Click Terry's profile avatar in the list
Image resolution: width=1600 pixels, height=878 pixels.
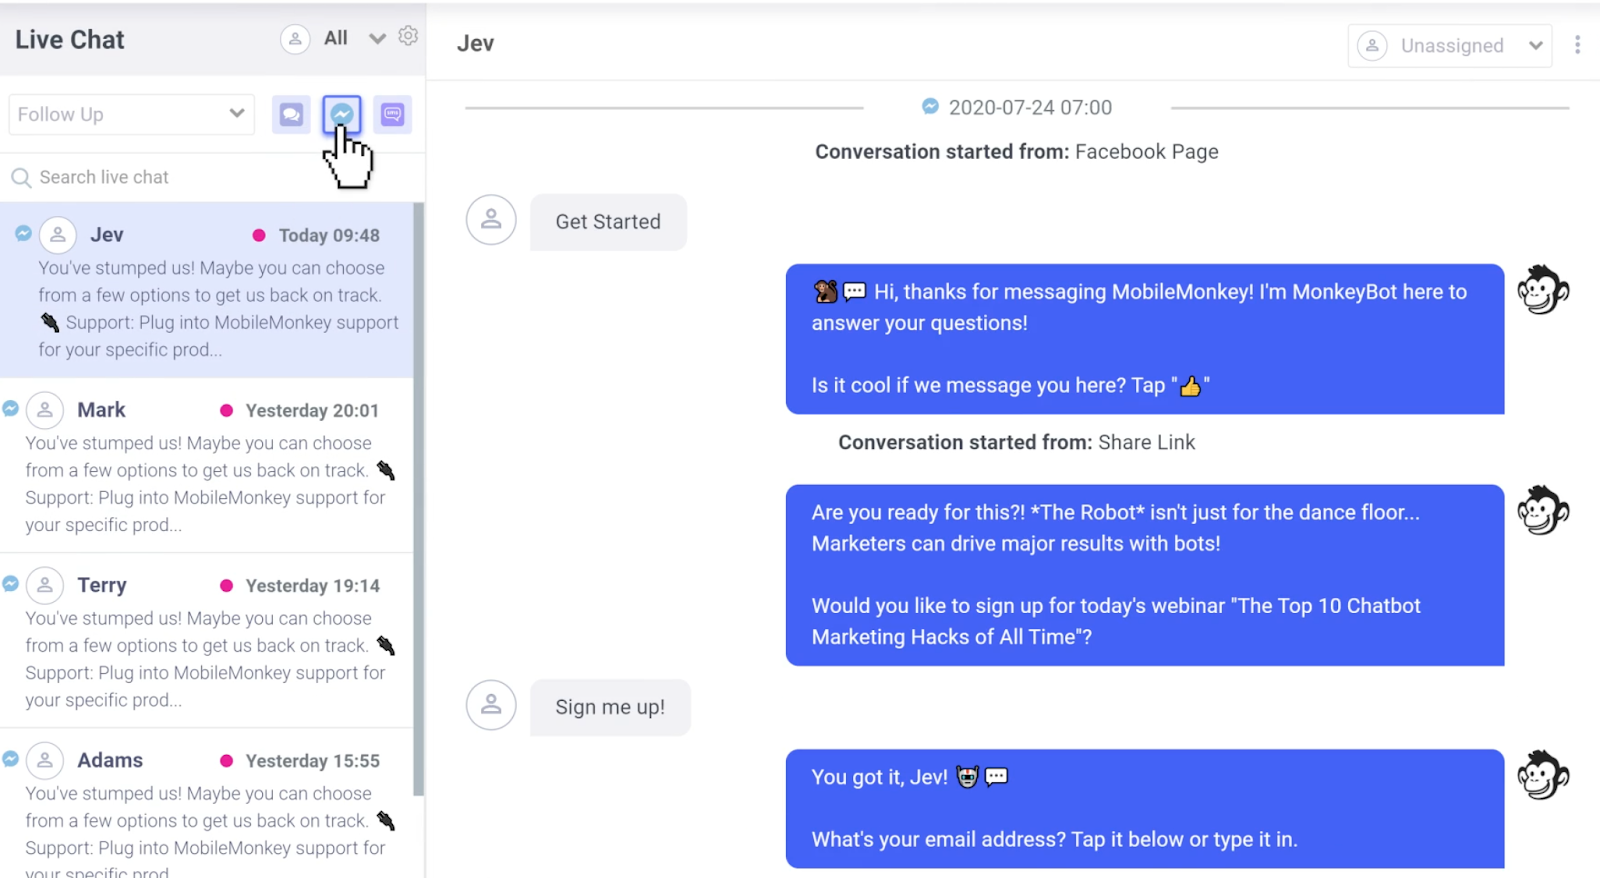click(45, 585)
